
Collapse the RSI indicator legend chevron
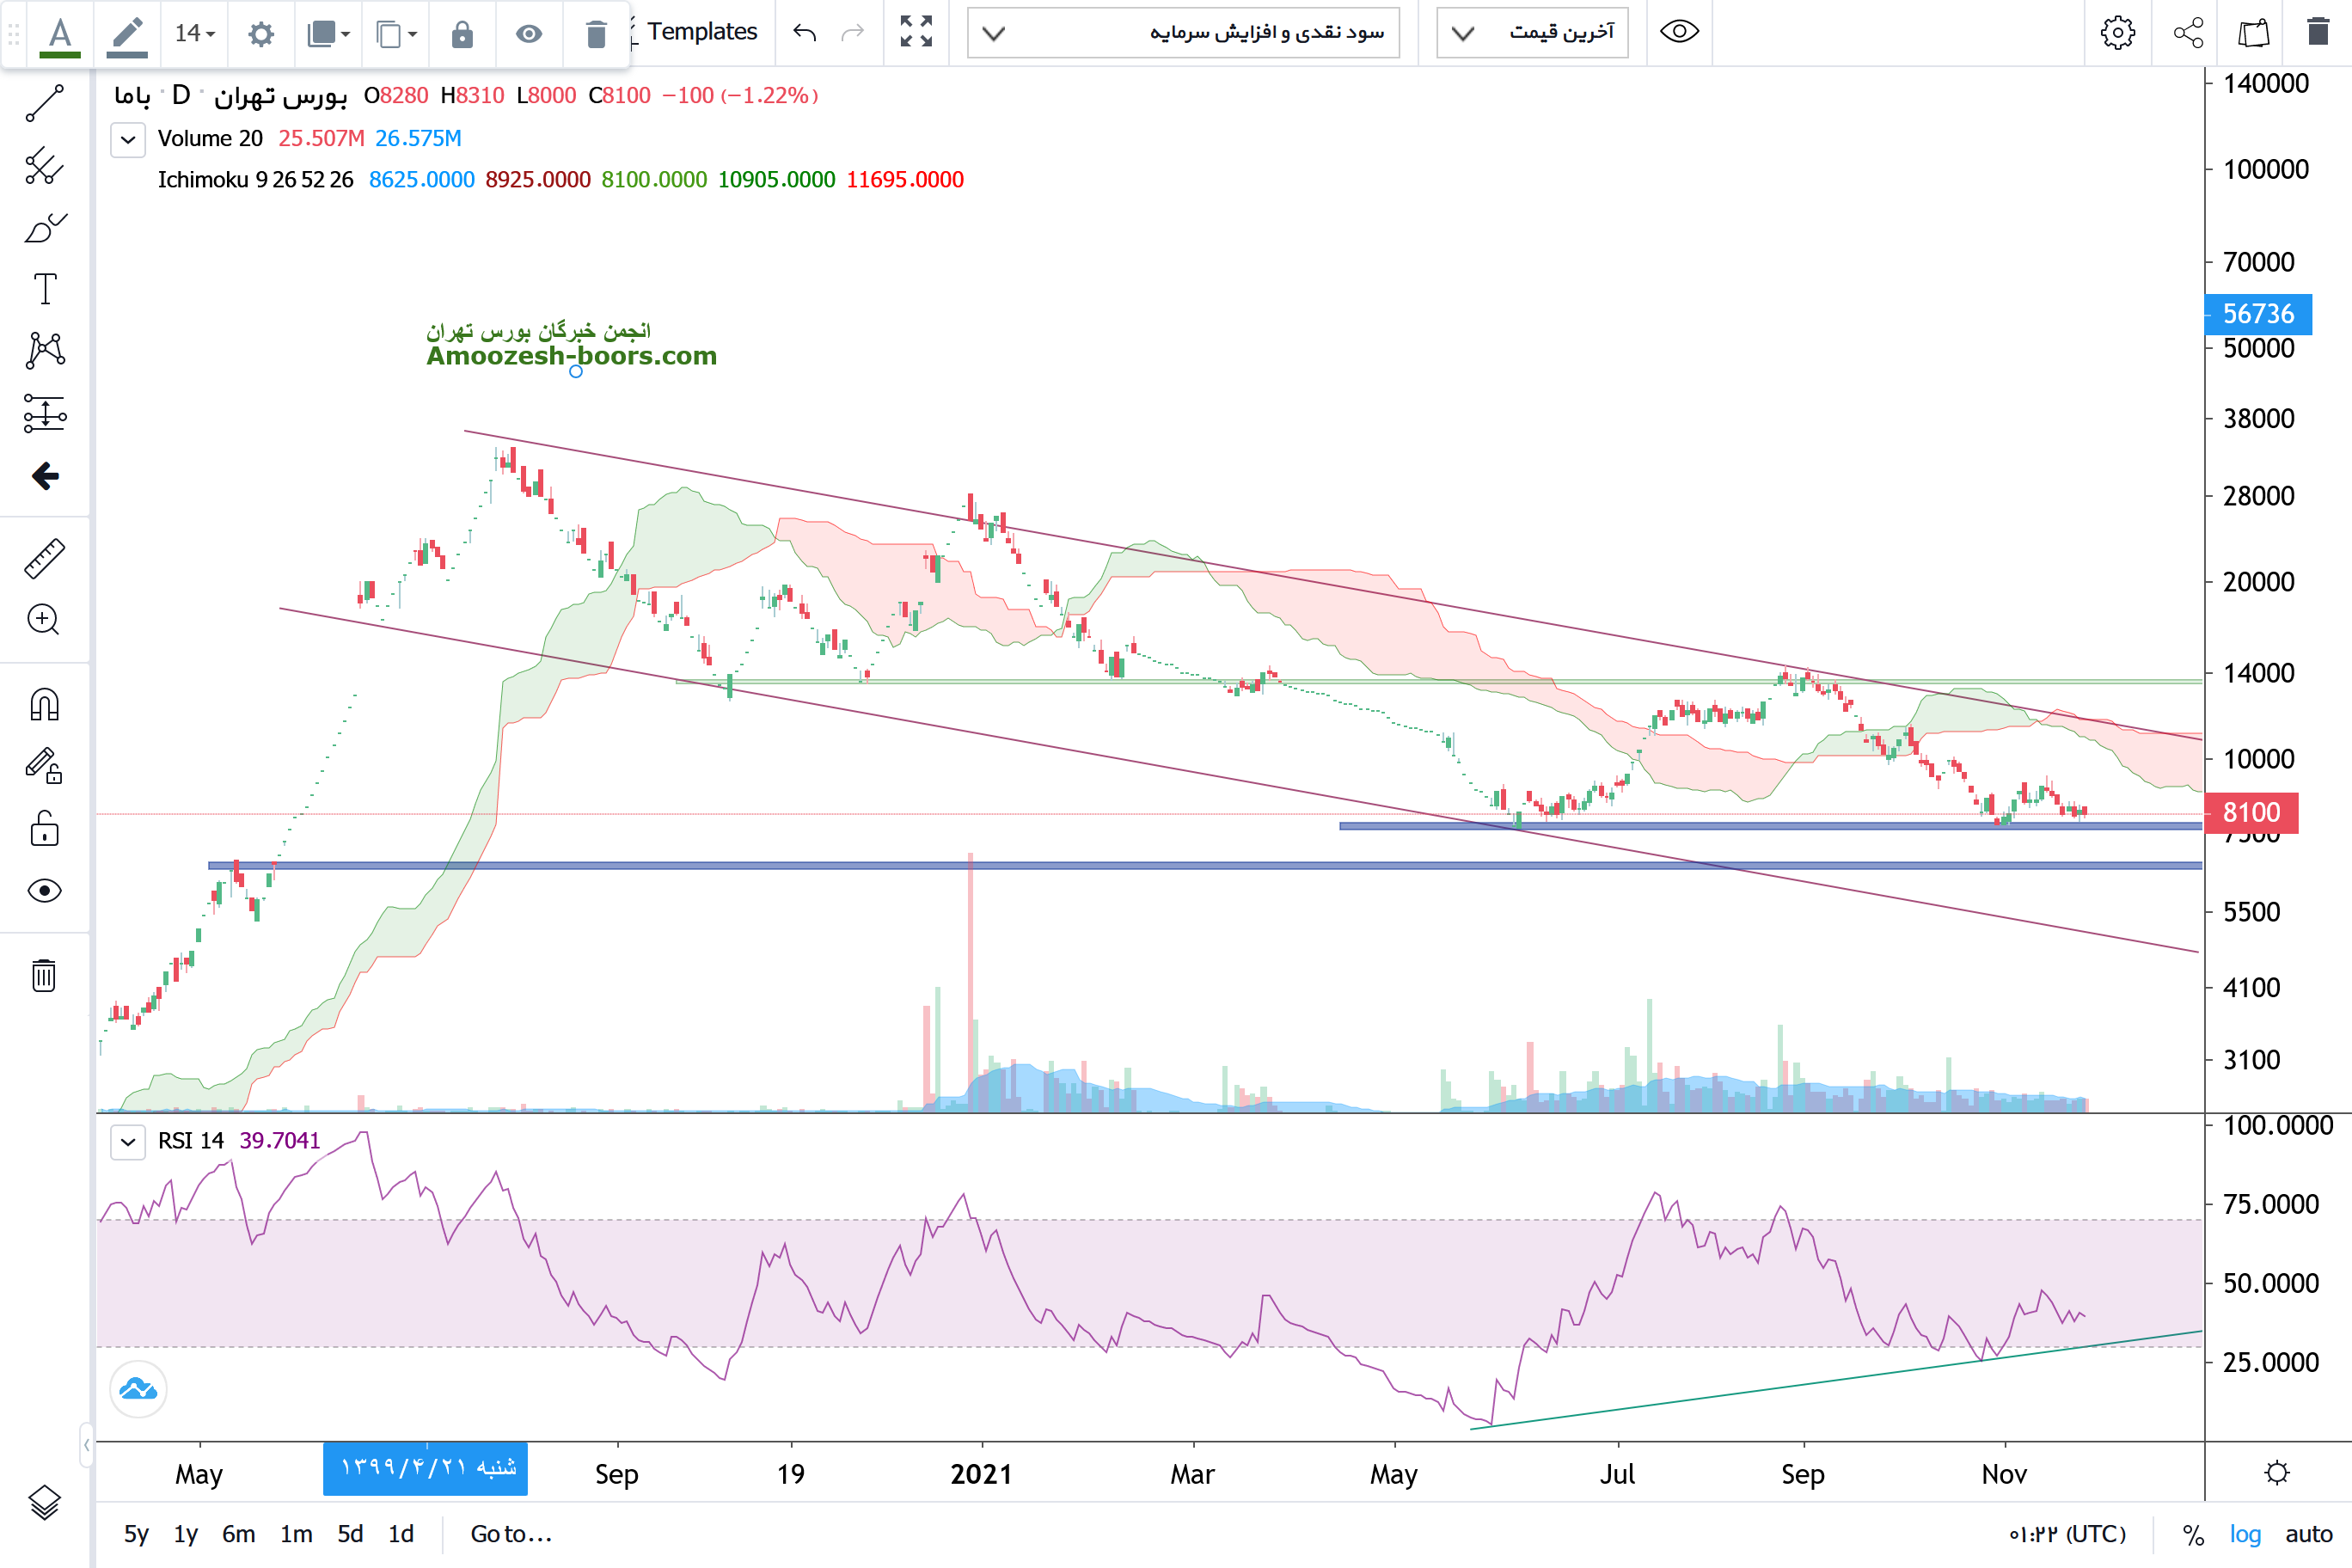[x=128, y=1141]
